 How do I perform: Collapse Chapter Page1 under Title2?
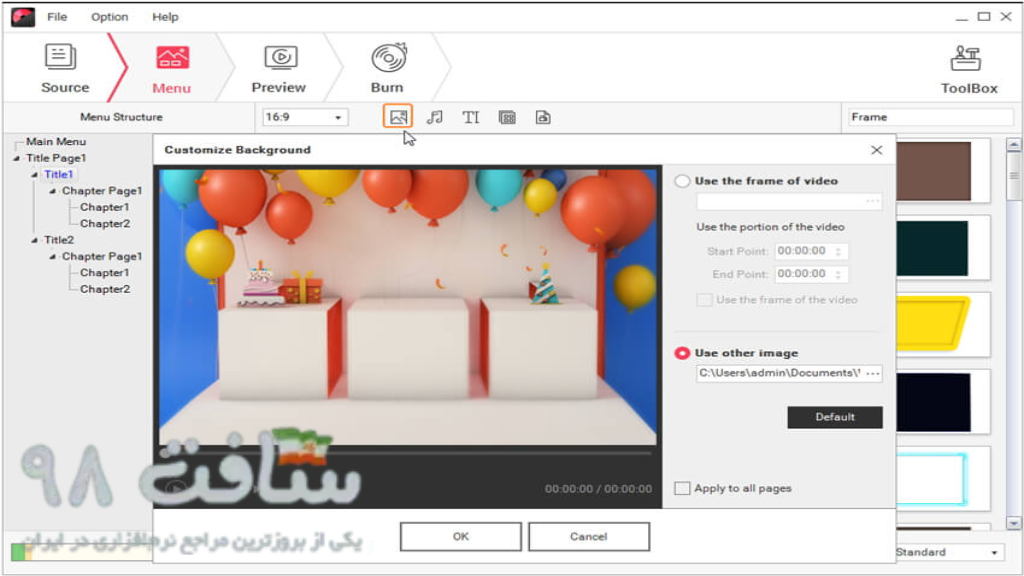click(x=52, y=257)
